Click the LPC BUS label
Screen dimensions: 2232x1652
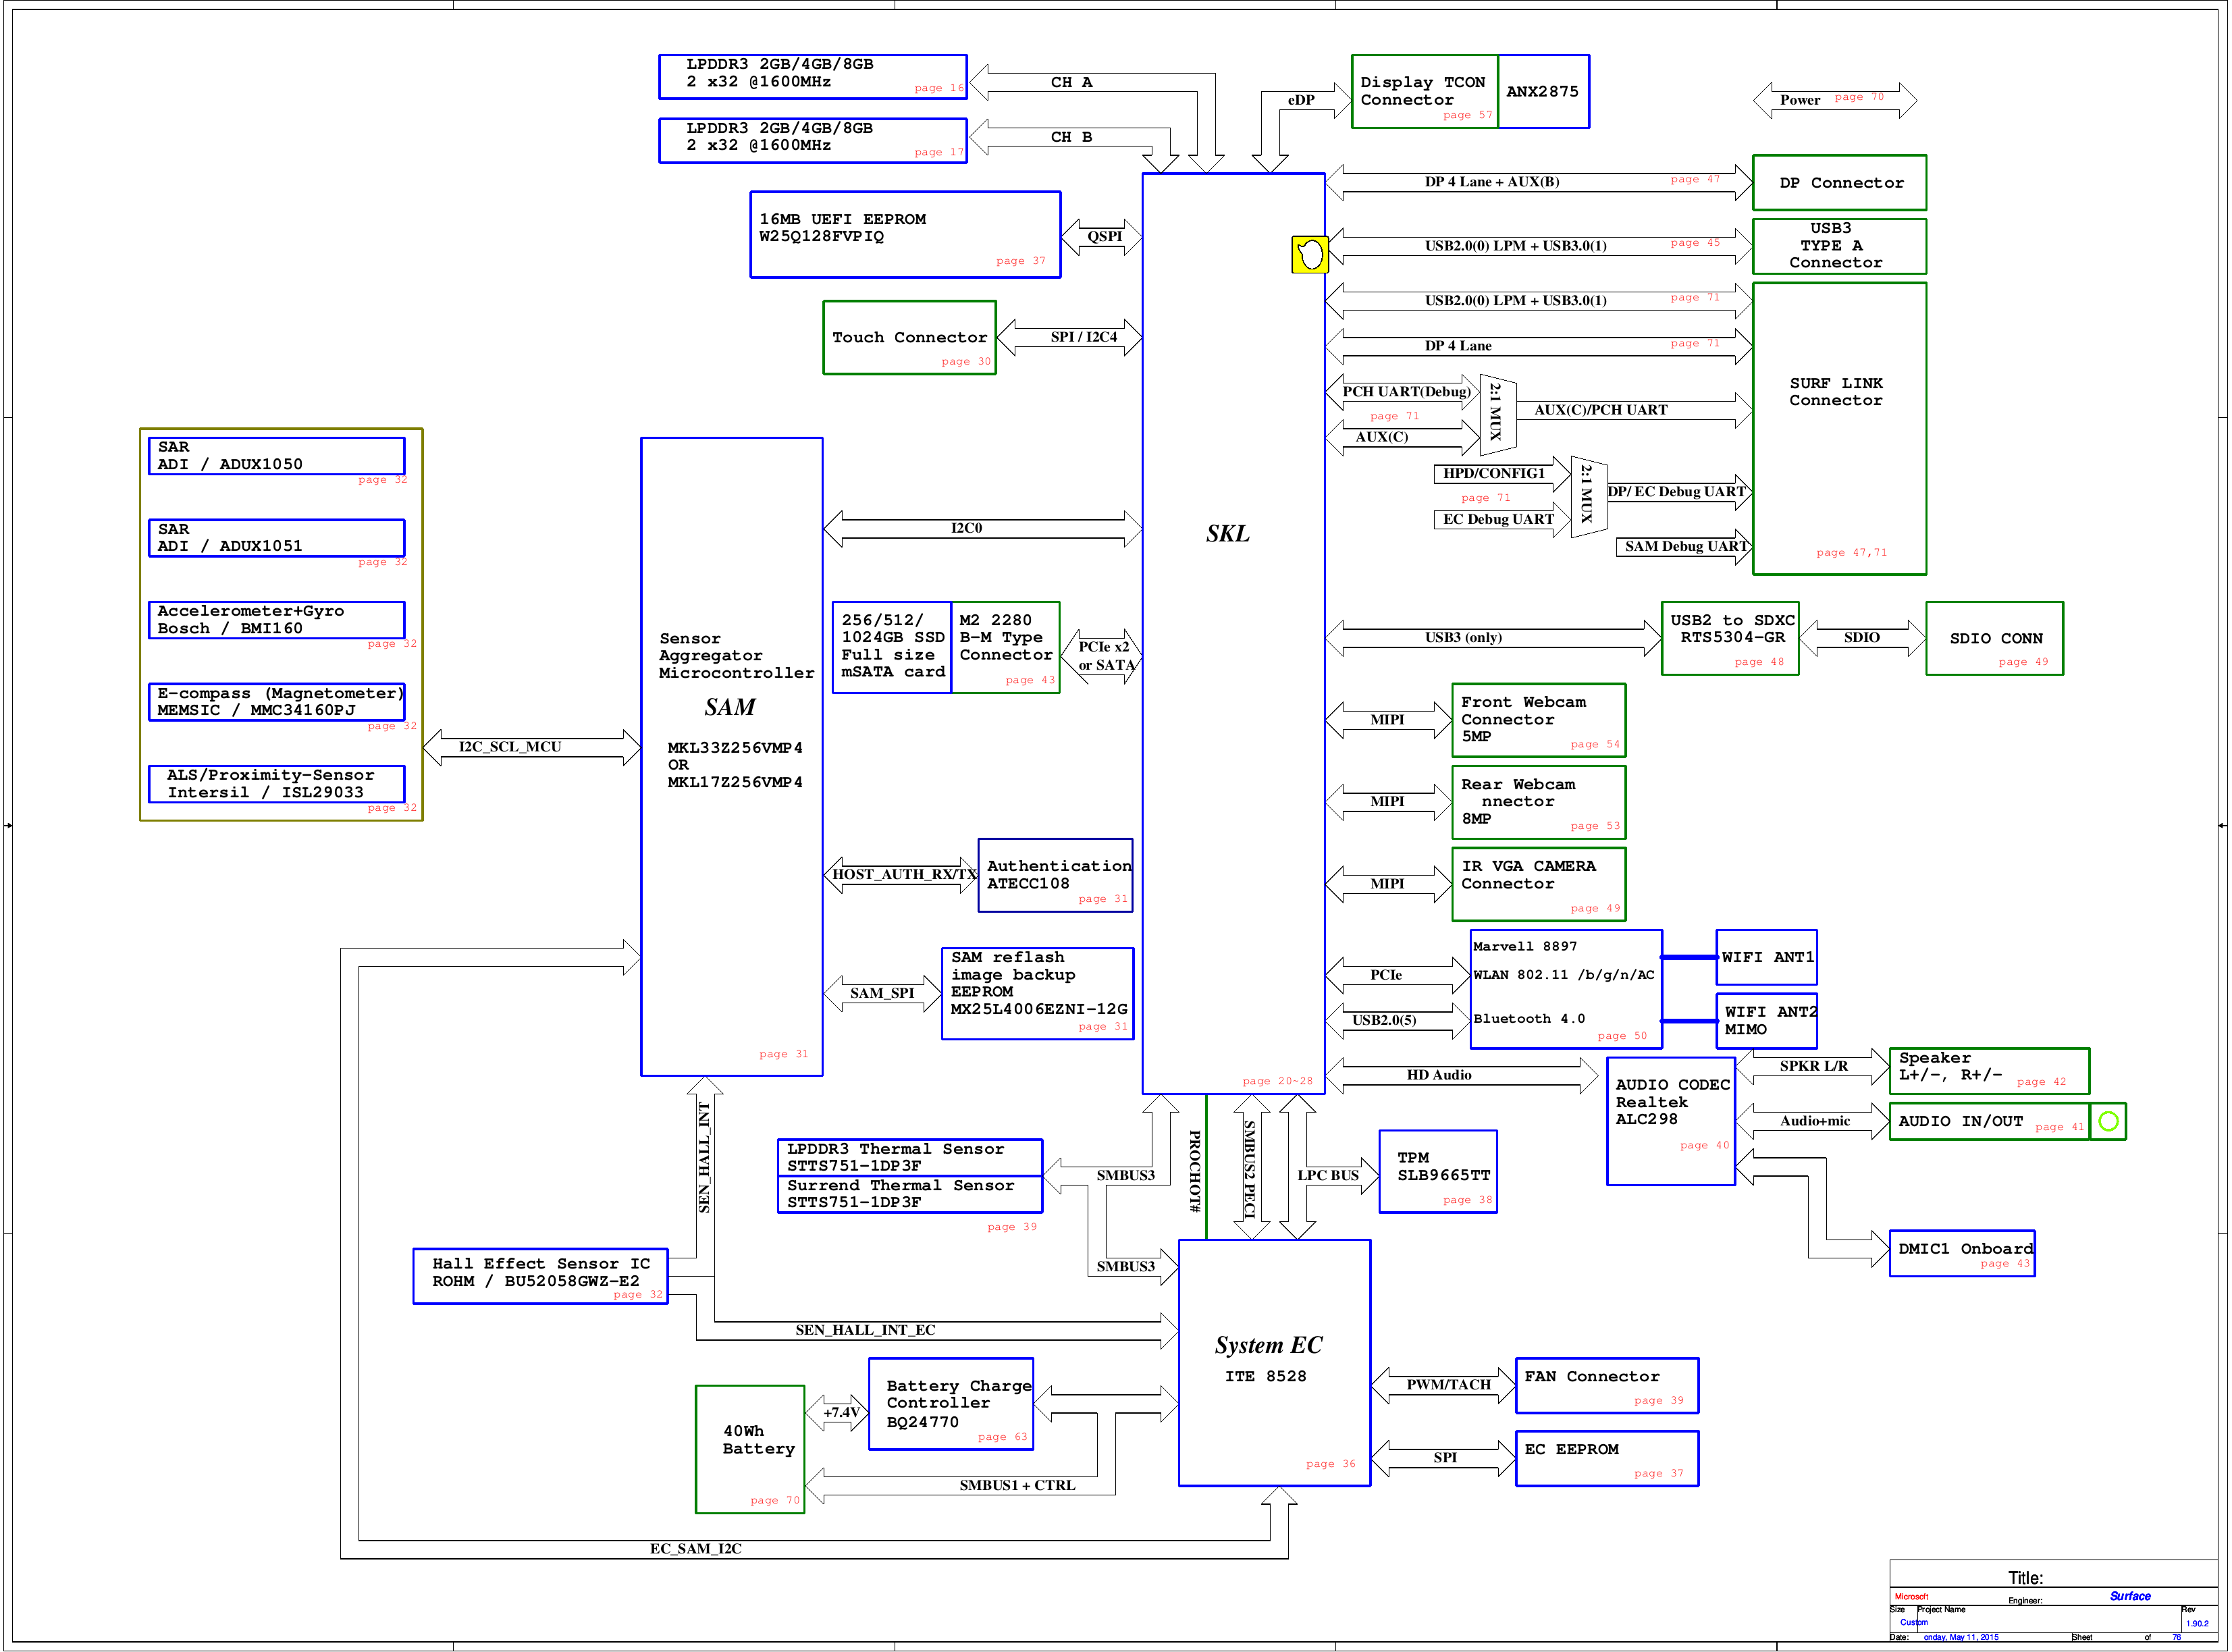point(1328,1176)
